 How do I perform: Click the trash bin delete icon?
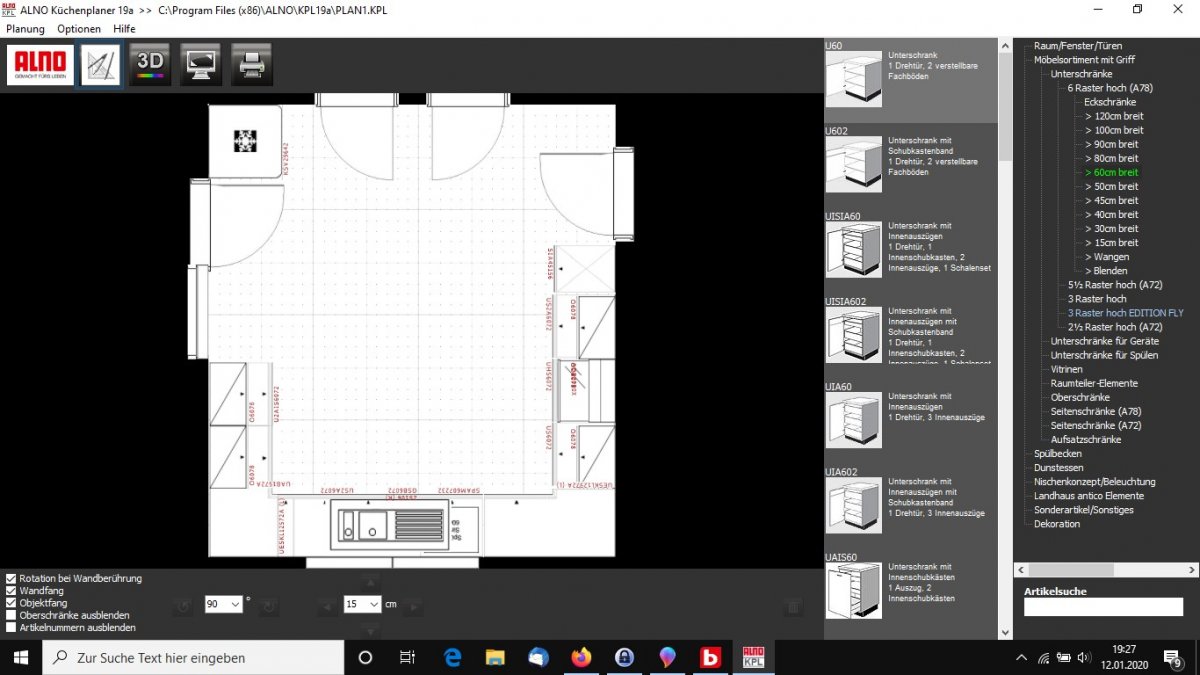(x=793, y=606)
